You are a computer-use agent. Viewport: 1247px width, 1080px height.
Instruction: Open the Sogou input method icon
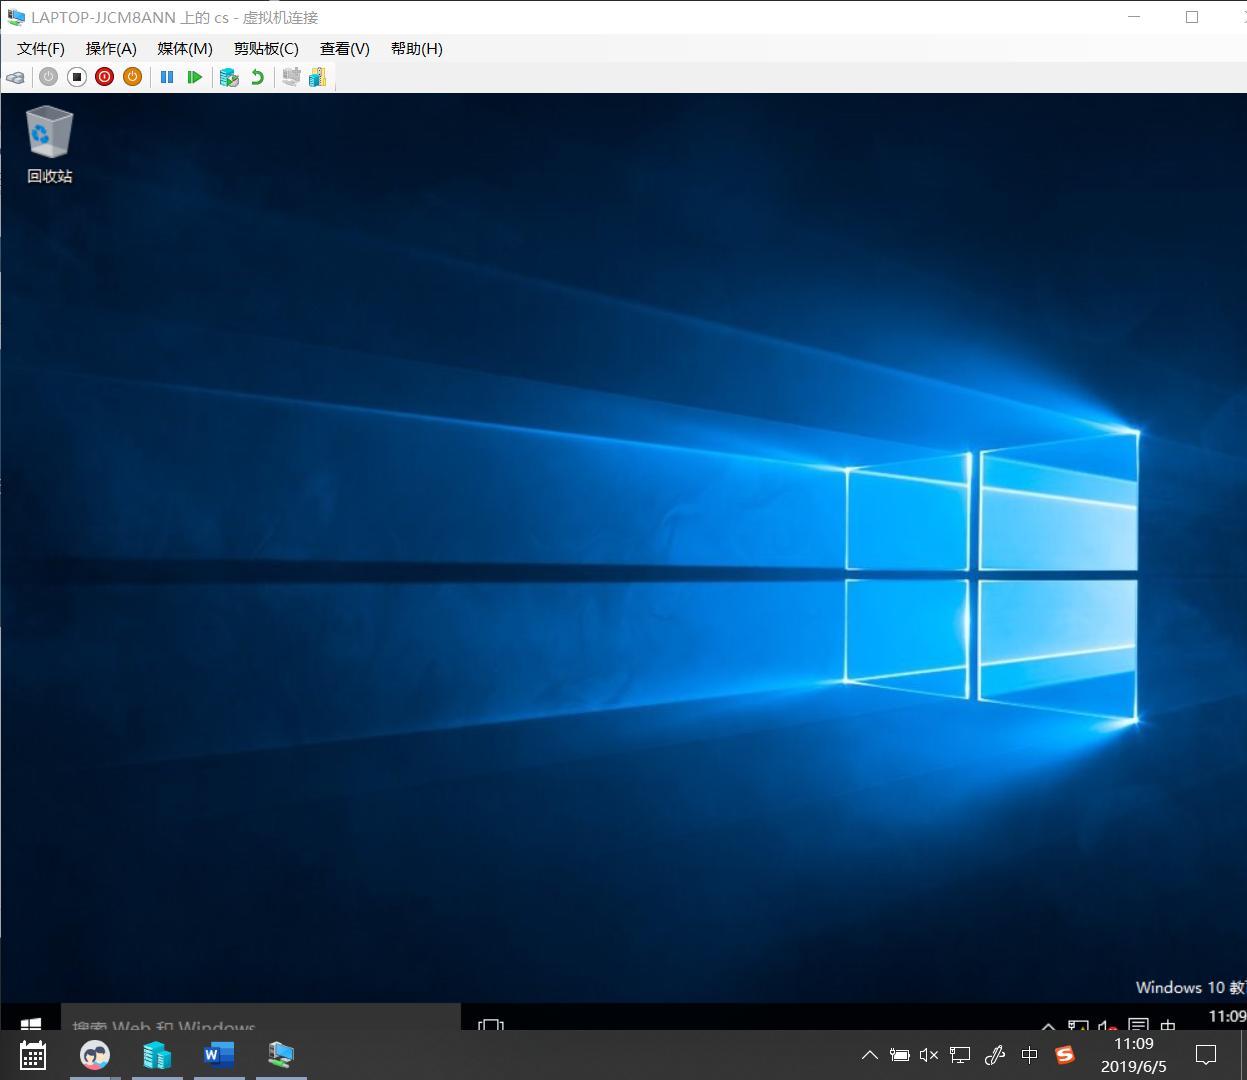pos(1065,1055)
